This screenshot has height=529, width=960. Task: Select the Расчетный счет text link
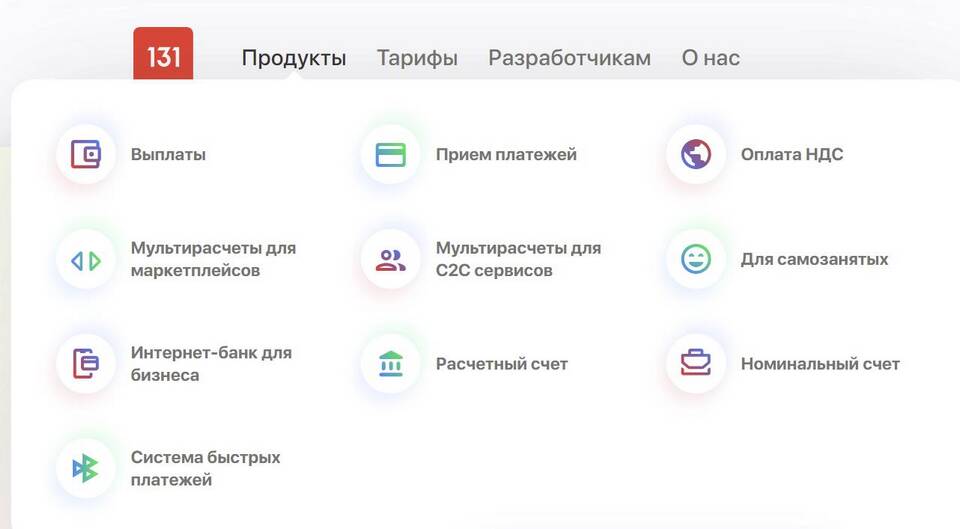(501, 364)
